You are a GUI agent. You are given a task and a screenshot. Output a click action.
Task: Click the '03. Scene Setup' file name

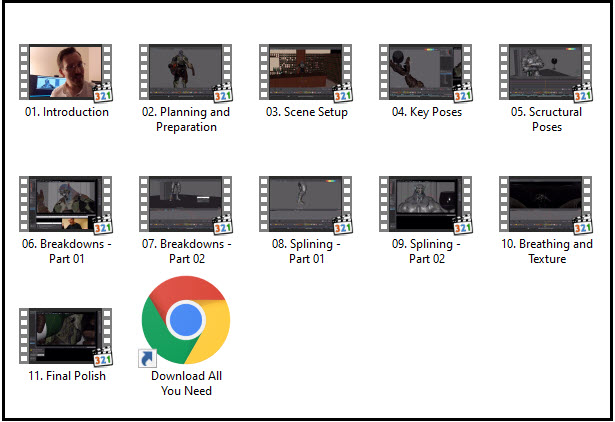tap(307, 112)
